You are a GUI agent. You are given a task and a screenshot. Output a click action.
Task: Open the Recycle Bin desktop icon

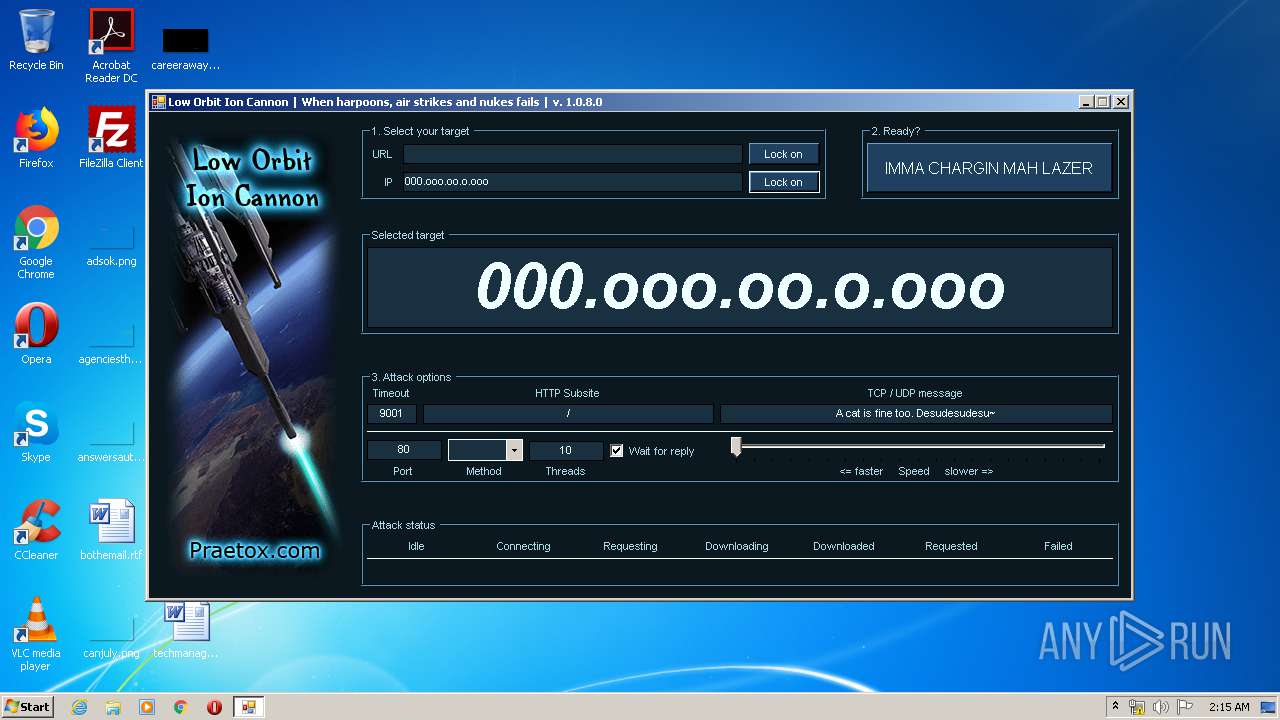tap(36, 40)
